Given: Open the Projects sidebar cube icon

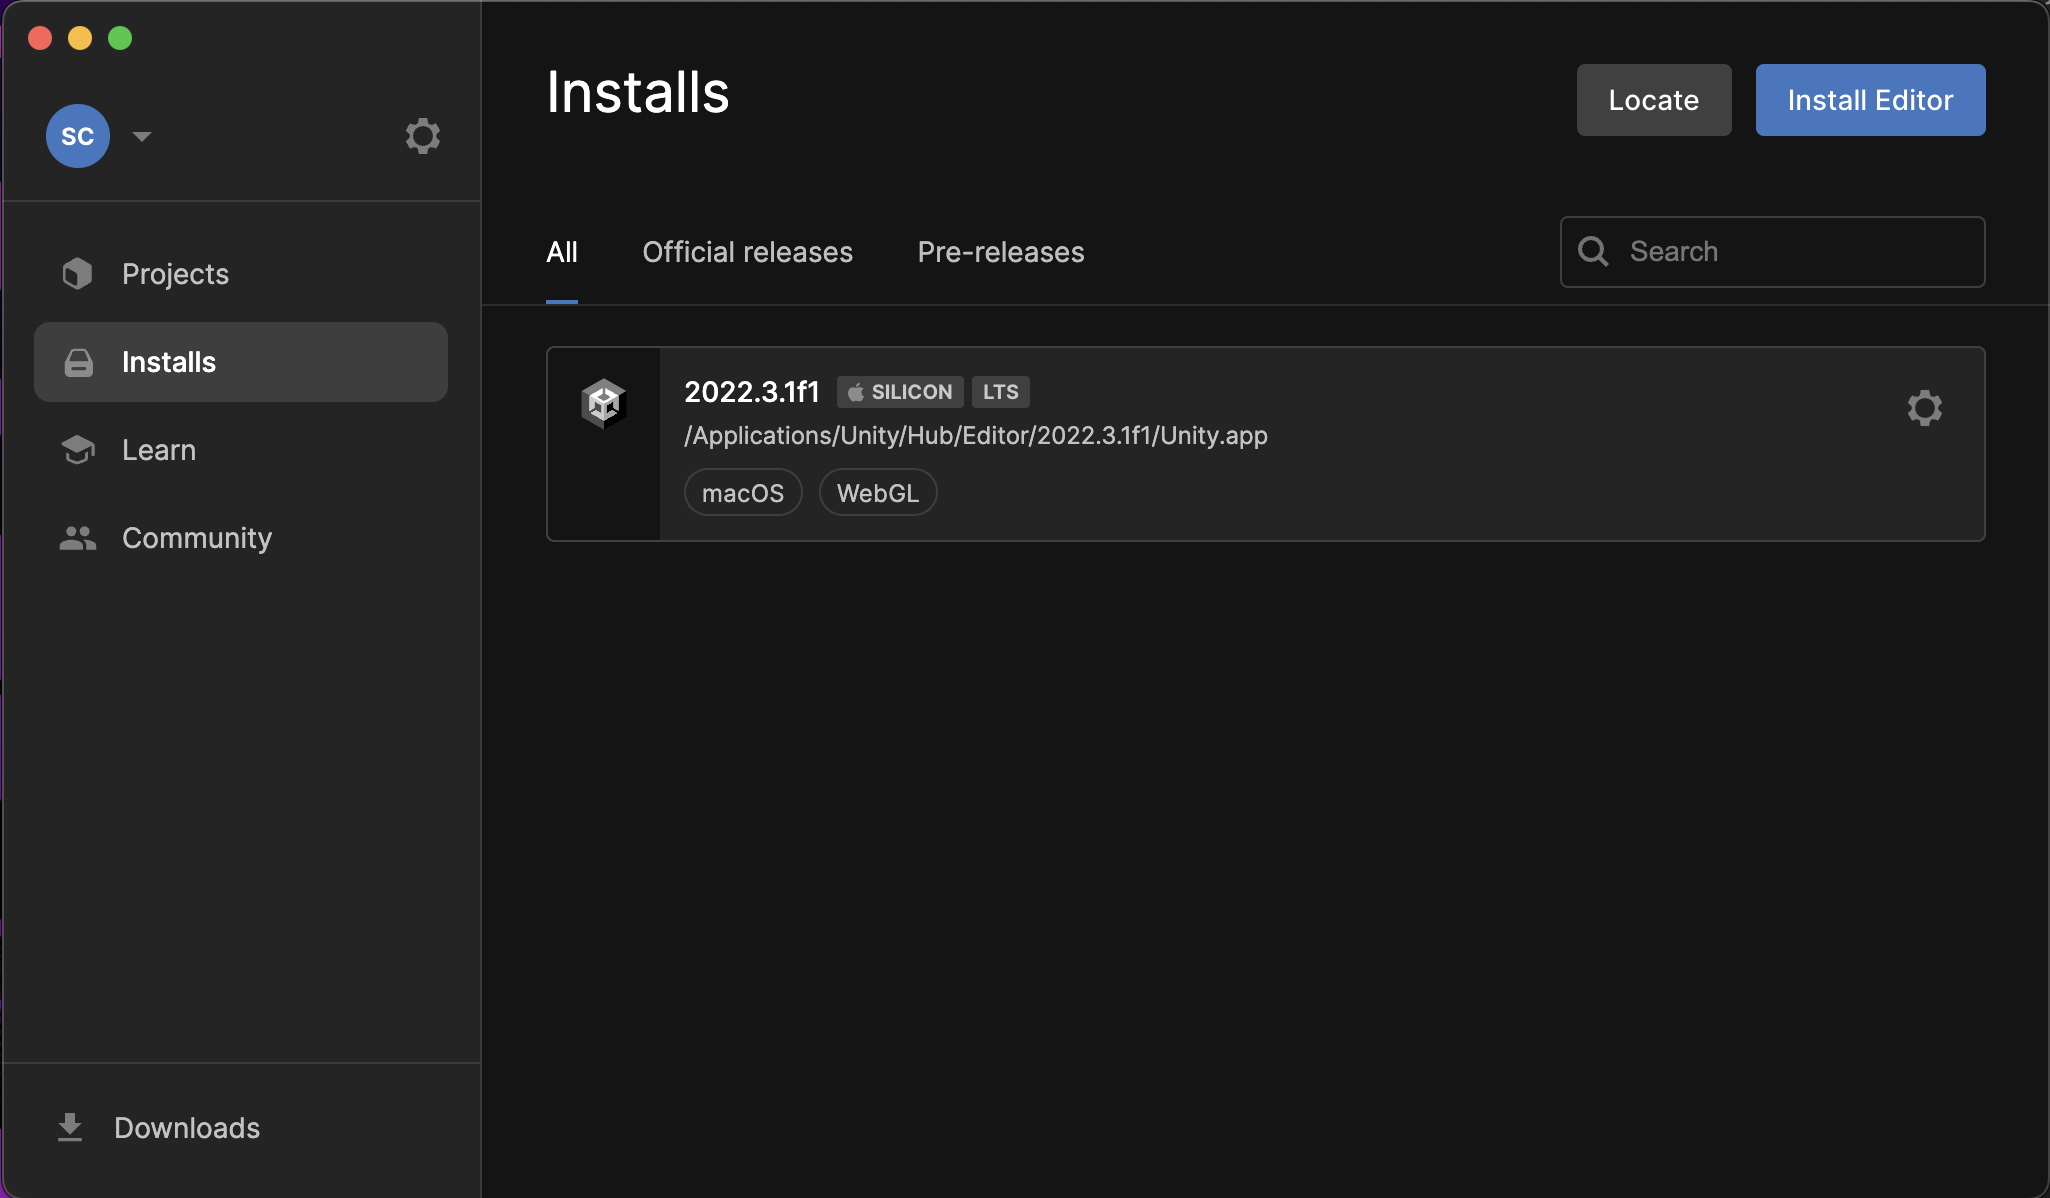Looking at the screenshot, I should pyautogui.click(x=77, y=274).
